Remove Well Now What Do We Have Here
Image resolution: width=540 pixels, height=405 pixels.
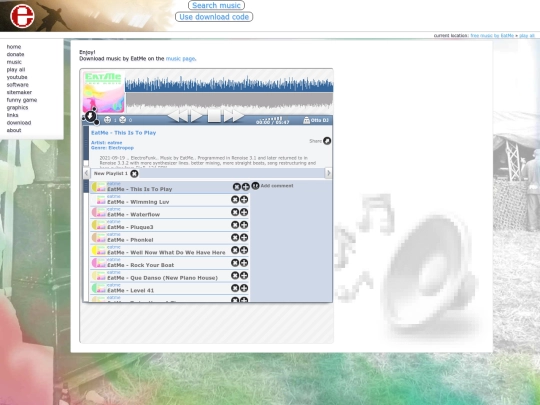(x=235, y=250)
